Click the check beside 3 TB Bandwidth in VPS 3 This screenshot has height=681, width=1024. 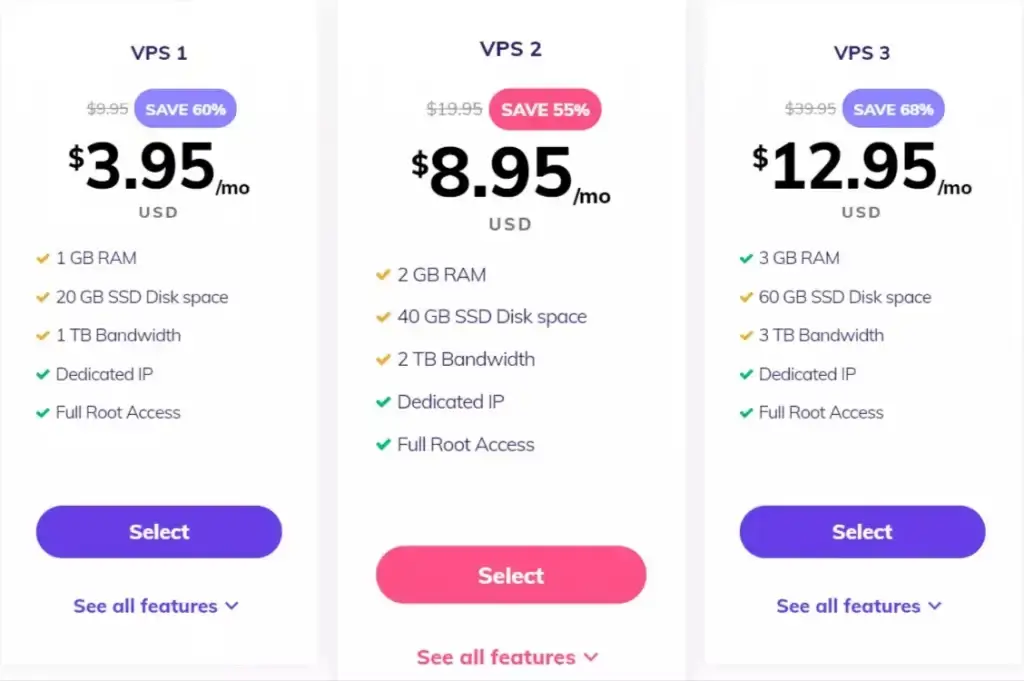point(748,335)
